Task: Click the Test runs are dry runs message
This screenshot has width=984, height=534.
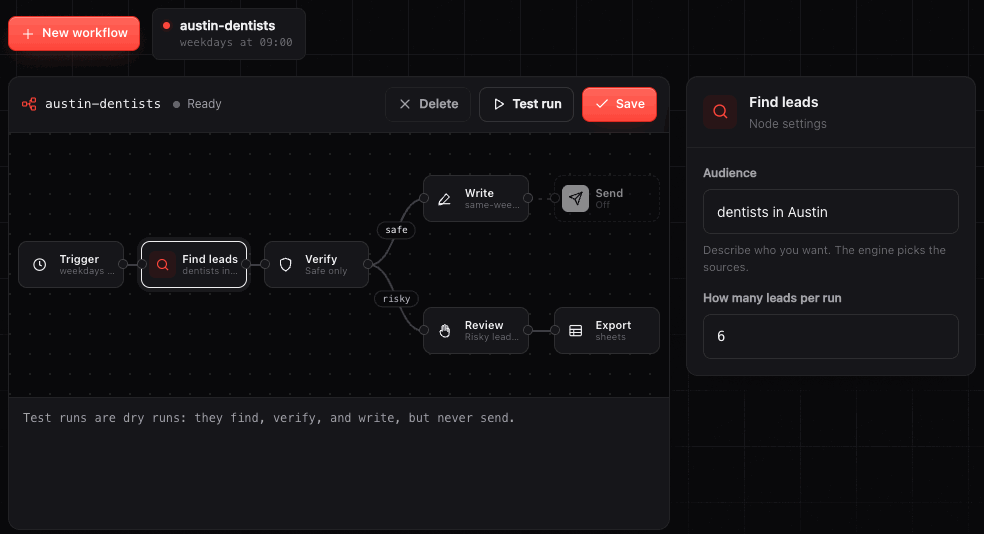Action: [x=269, y=418]
